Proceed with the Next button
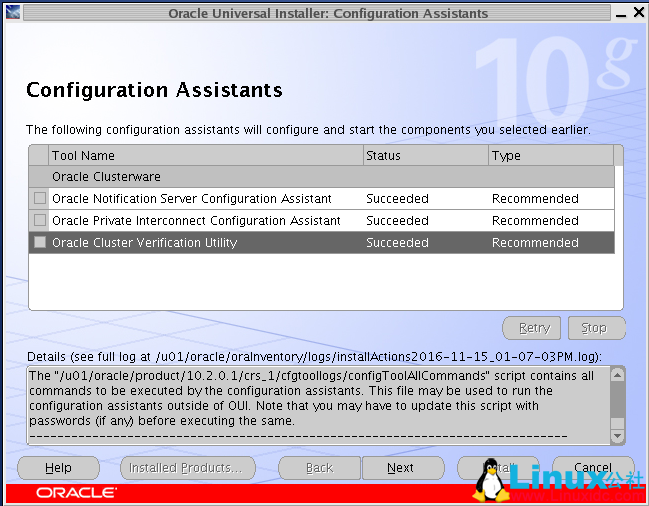The width and height of the screenshot is (649, 506). pos(403,468)
